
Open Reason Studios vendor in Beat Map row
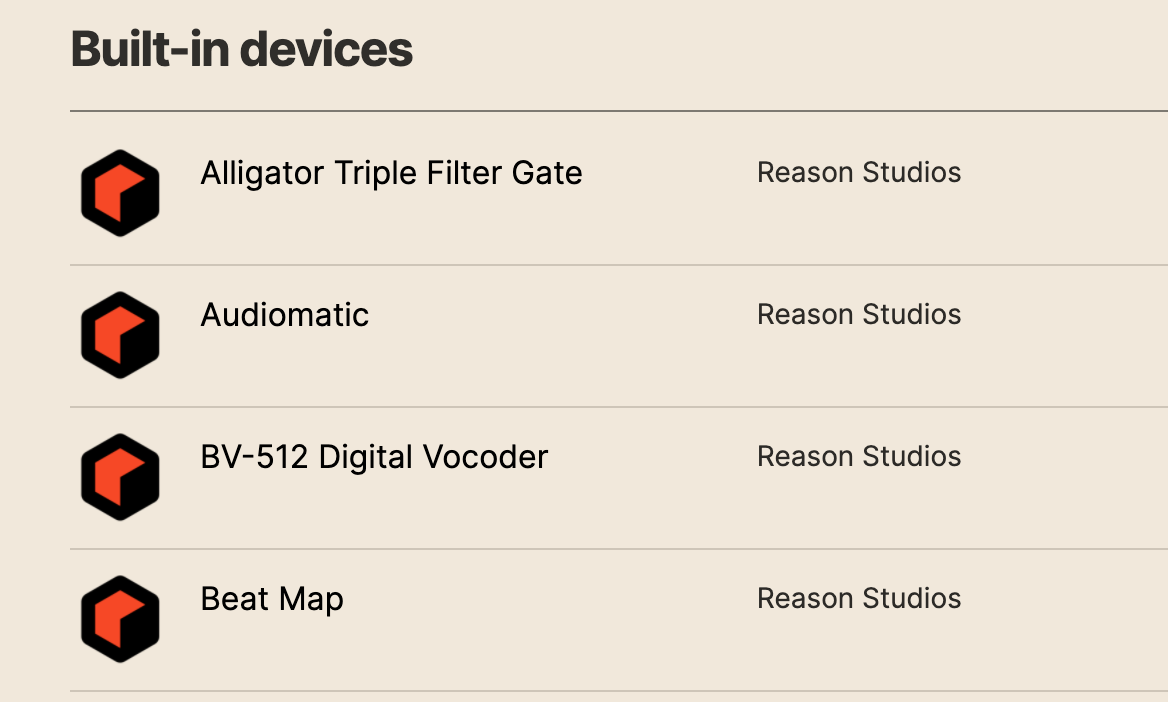[x=859, y=598]
